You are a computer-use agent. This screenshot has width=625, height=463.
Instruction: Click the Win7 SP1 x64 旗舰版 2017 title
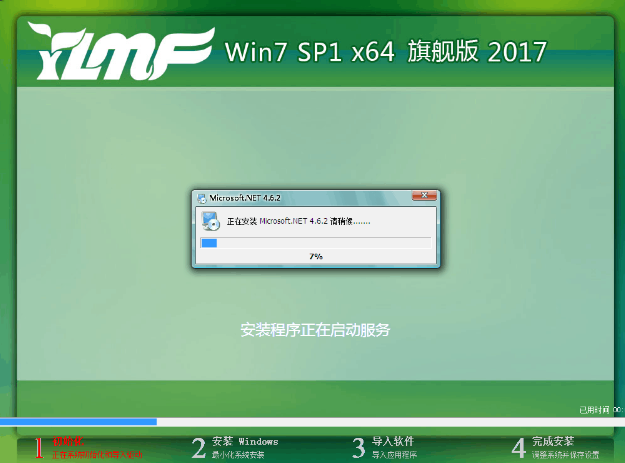point(386,51)
